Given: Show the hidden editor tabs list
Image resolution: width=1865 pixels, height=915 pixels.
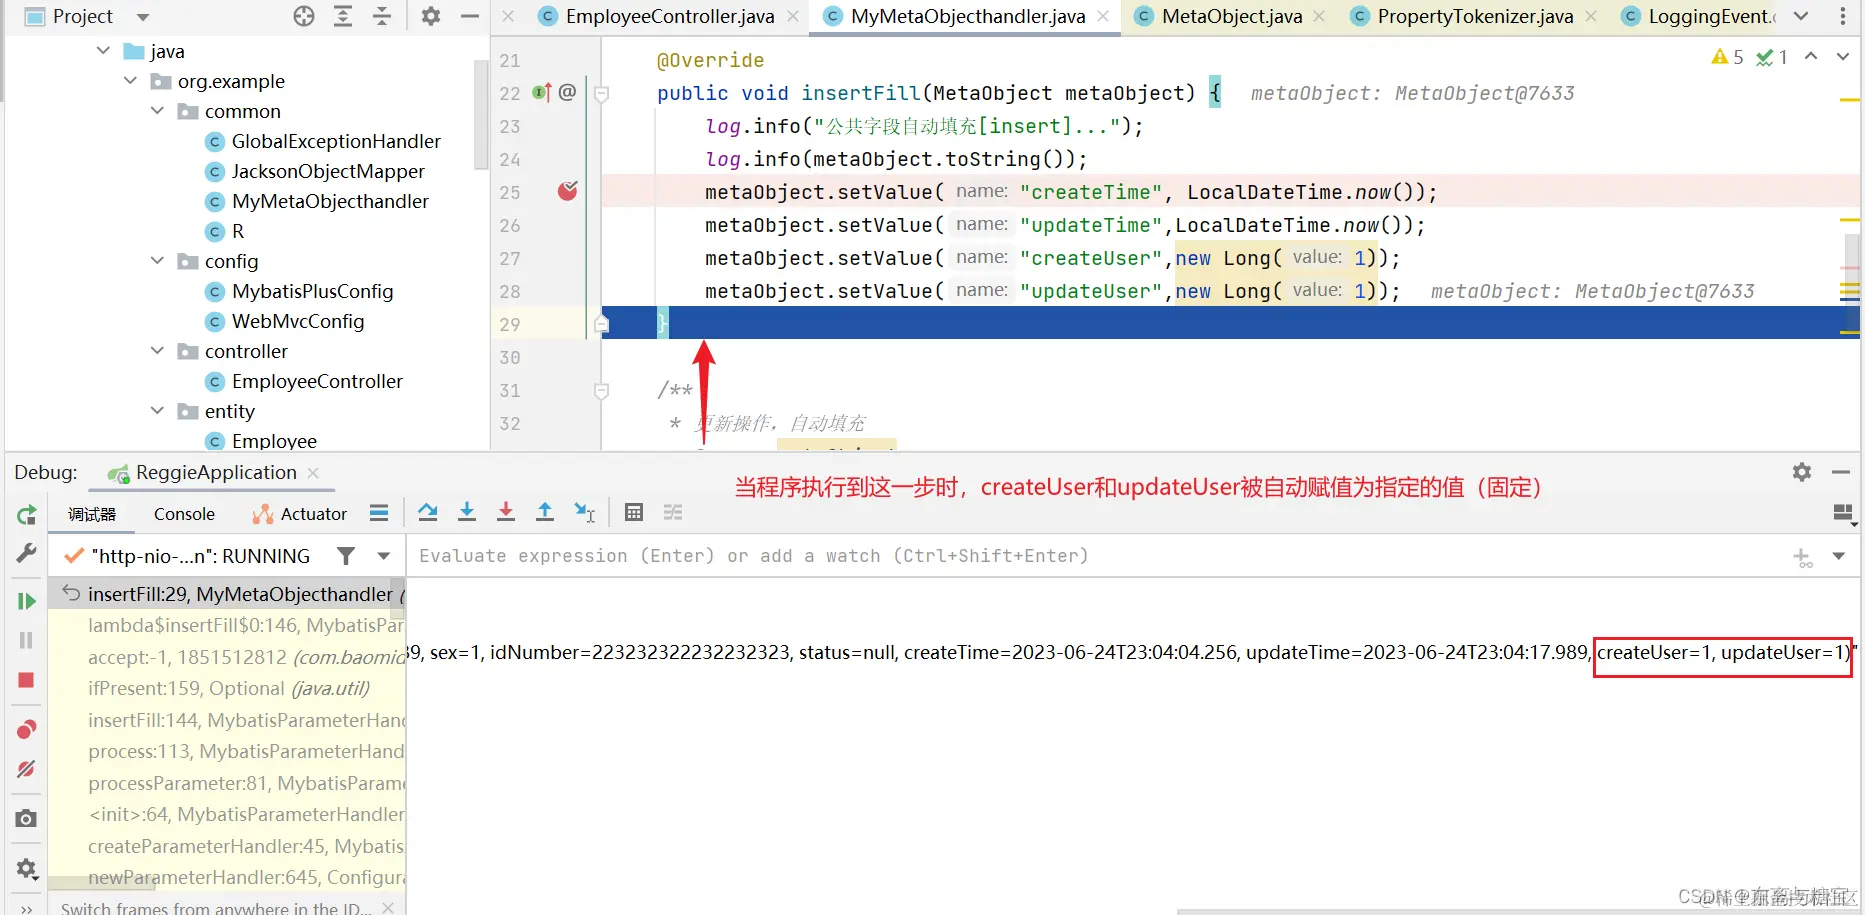Looking at the screenshot, I should (x=1801, y=16).
